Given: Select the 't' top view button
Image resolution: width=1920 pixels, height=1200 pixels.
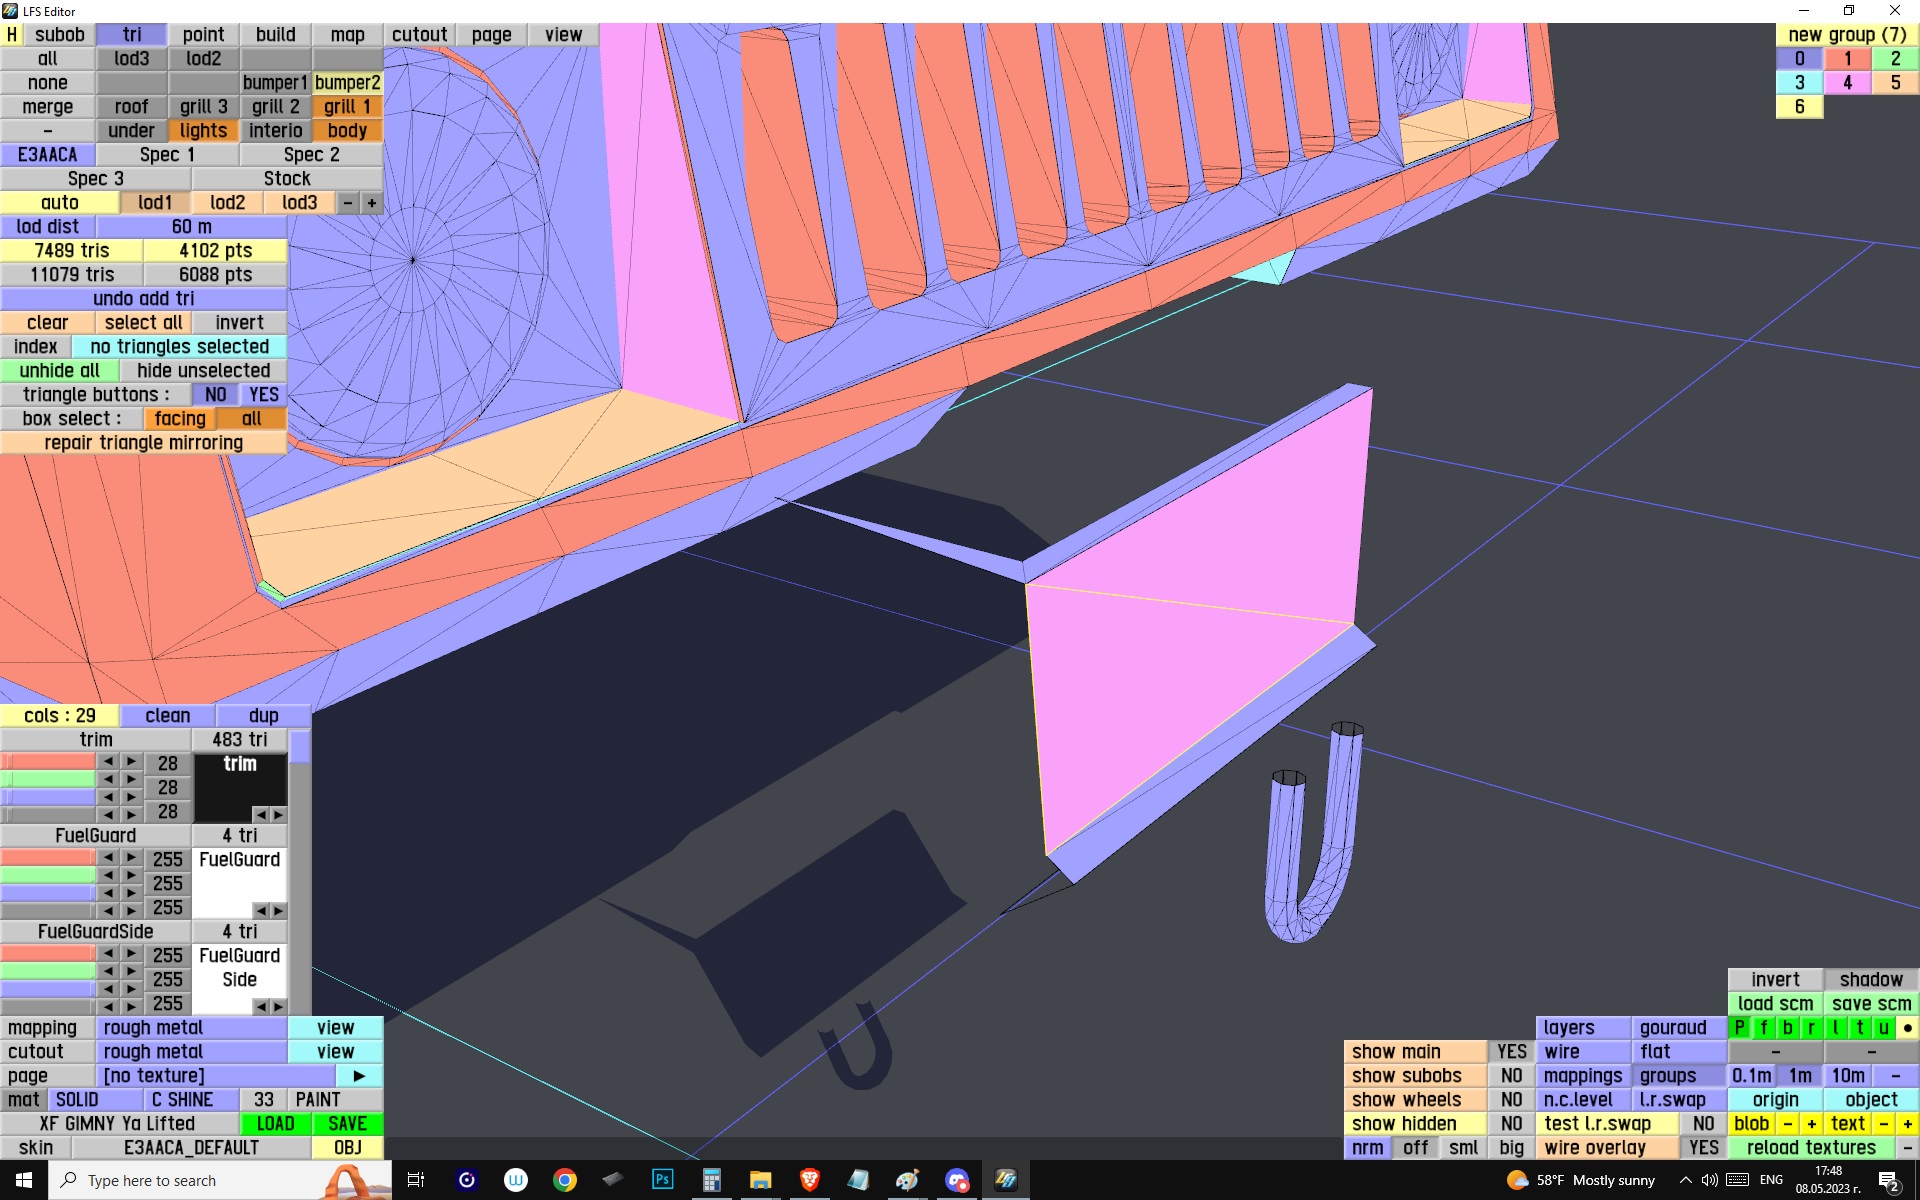Looking at the screenshot, I should point(1859,1027).
